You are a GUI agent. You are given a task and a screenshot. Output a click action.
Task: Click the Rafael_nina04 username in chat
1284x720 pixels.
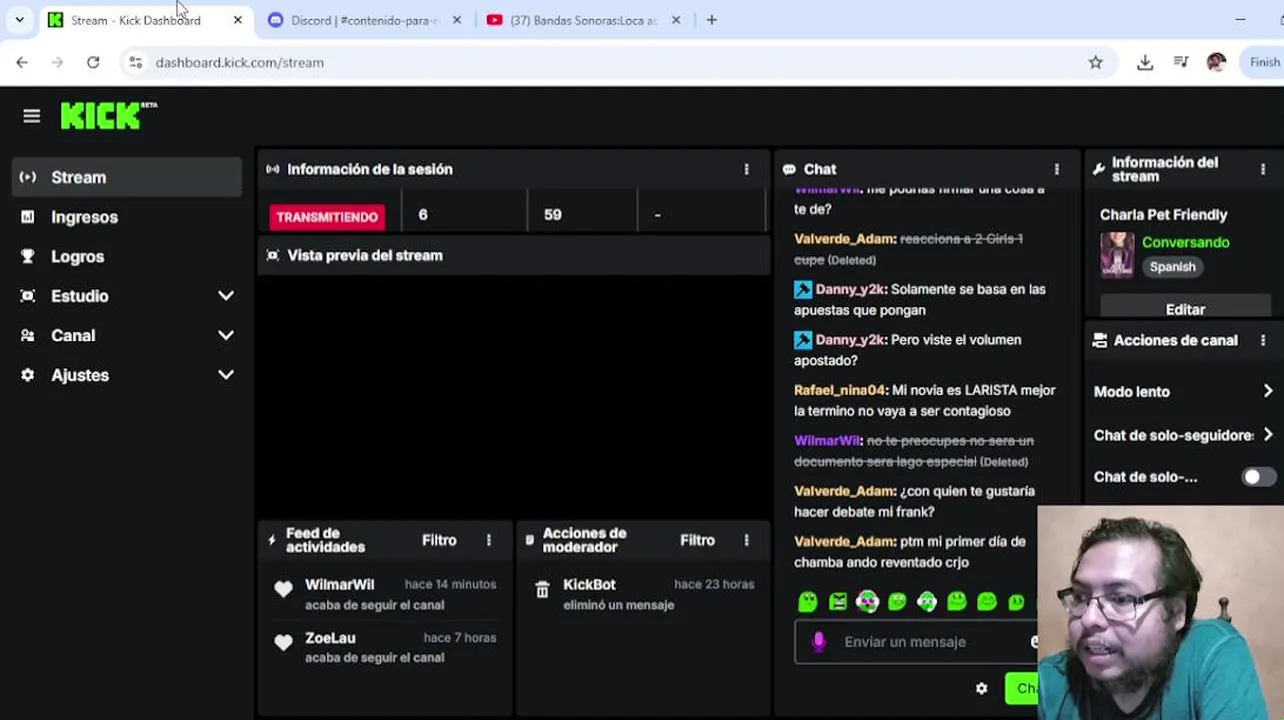coord(840,390)
